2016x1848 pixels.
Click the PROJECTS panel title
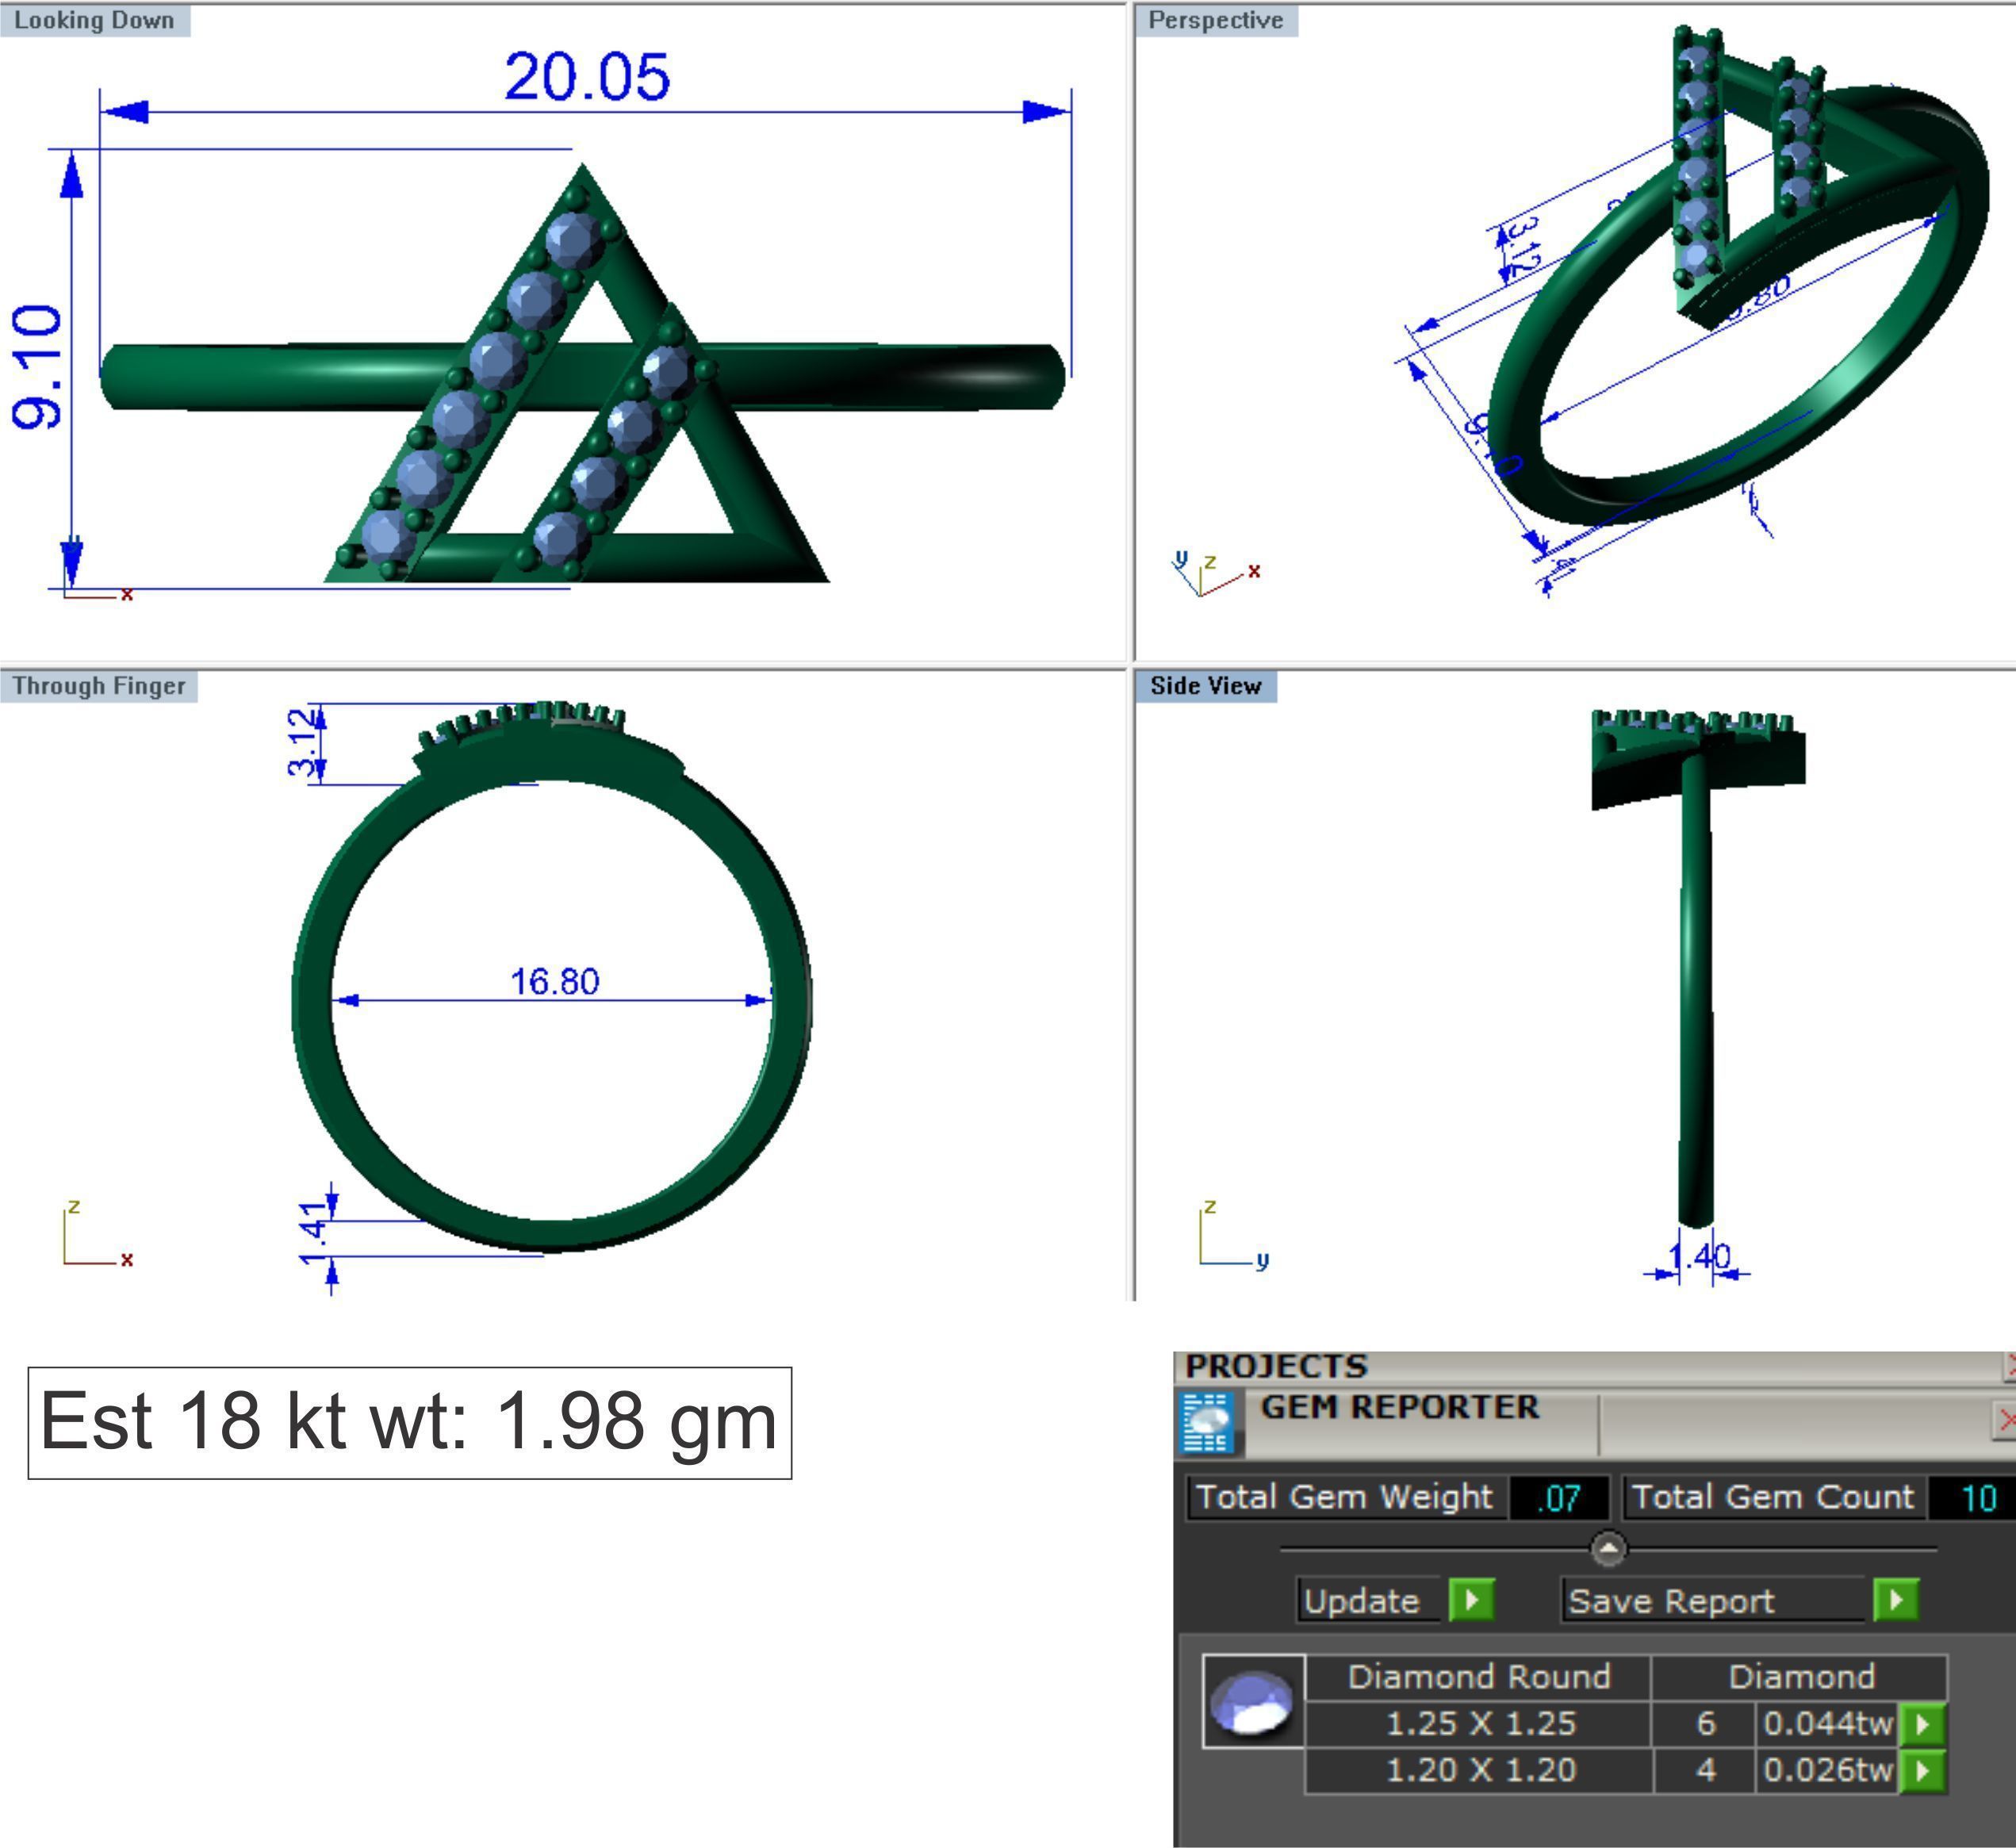coord(1276,1366)
